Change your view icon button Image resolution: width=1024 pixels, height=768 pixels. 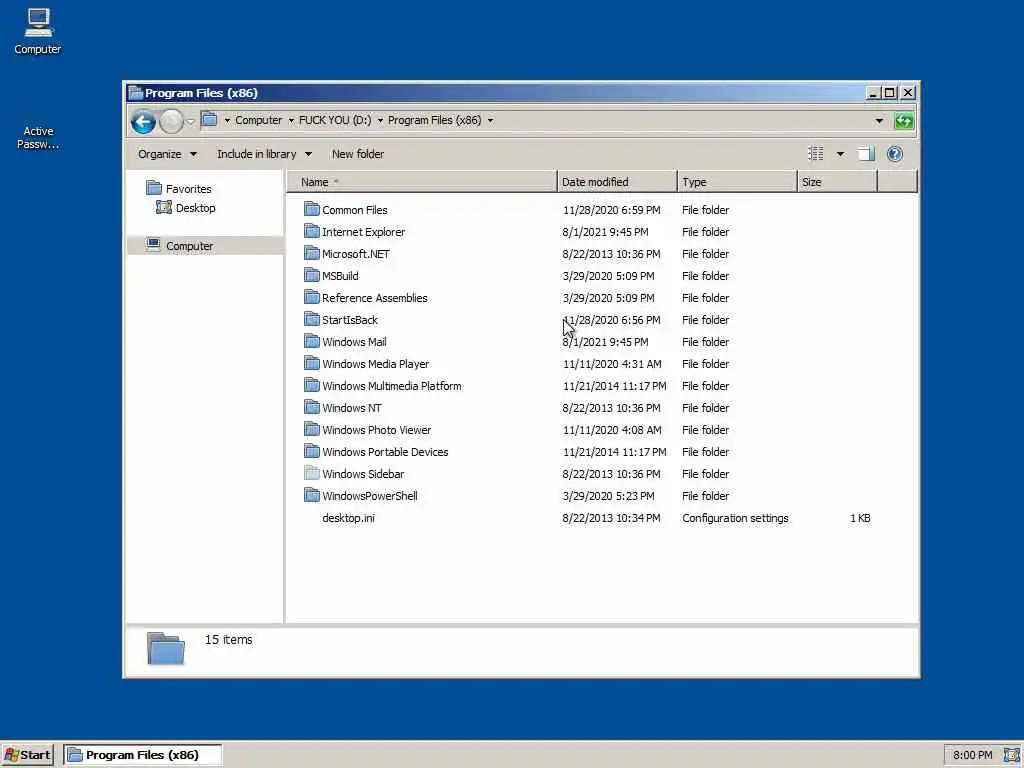click(x=816, y=154)
